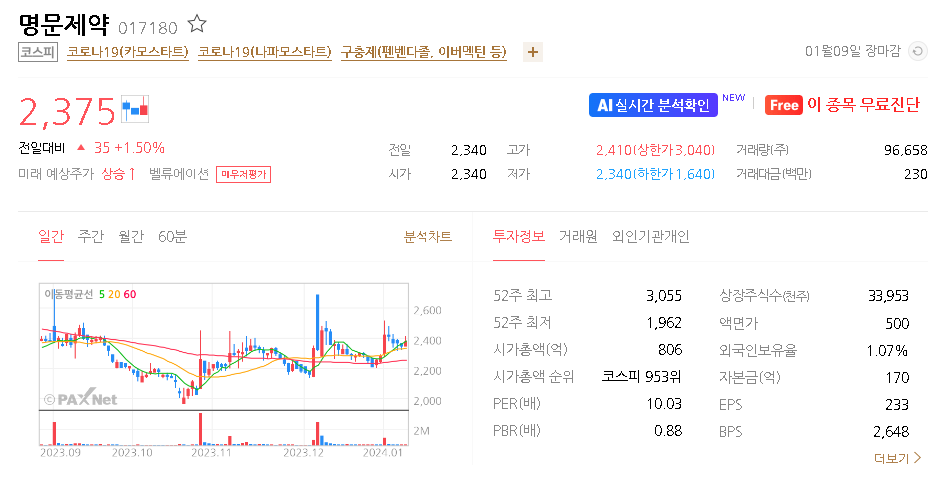Add 명문제약 to favorites with star icon
Screen dimensions: 934x482
[197, 24]
